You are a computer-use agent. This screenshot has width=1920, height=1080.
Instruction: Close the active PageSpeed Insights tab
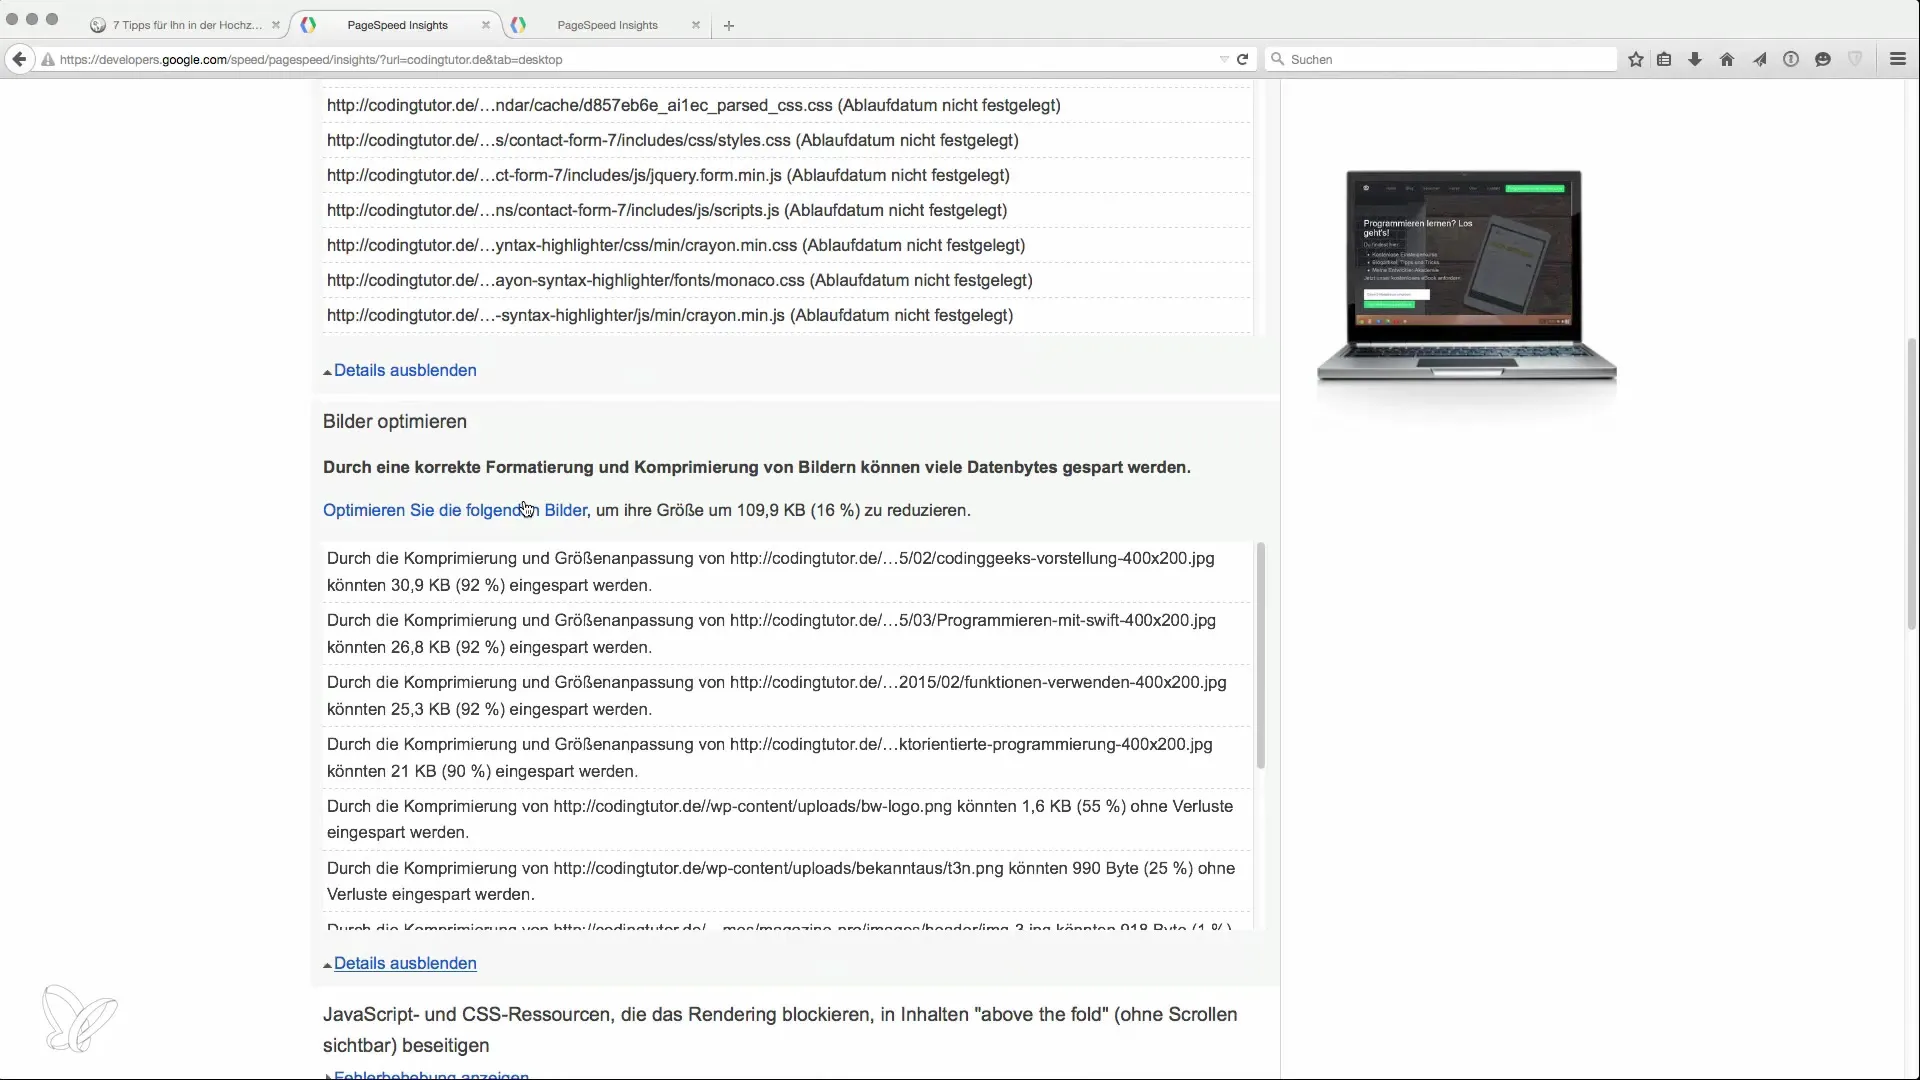coord(486,25)
